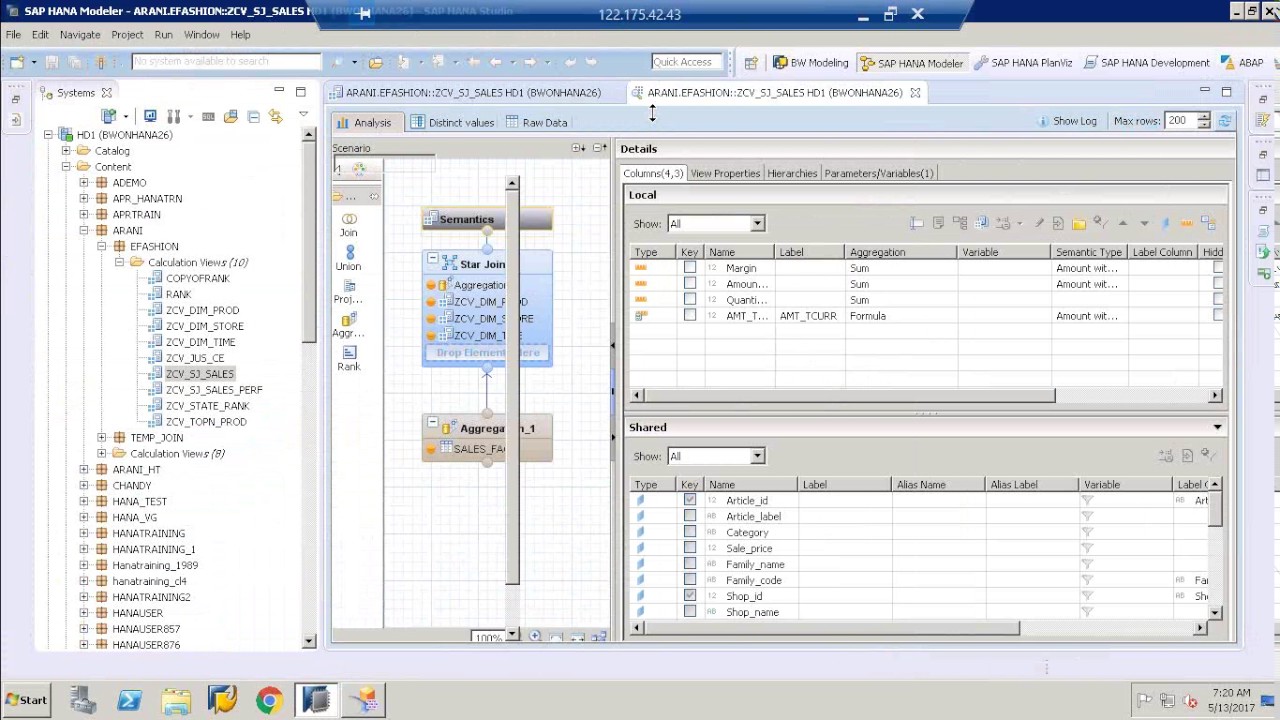
Task: Collapse the EFASHION package
Action: click(102, 246)
